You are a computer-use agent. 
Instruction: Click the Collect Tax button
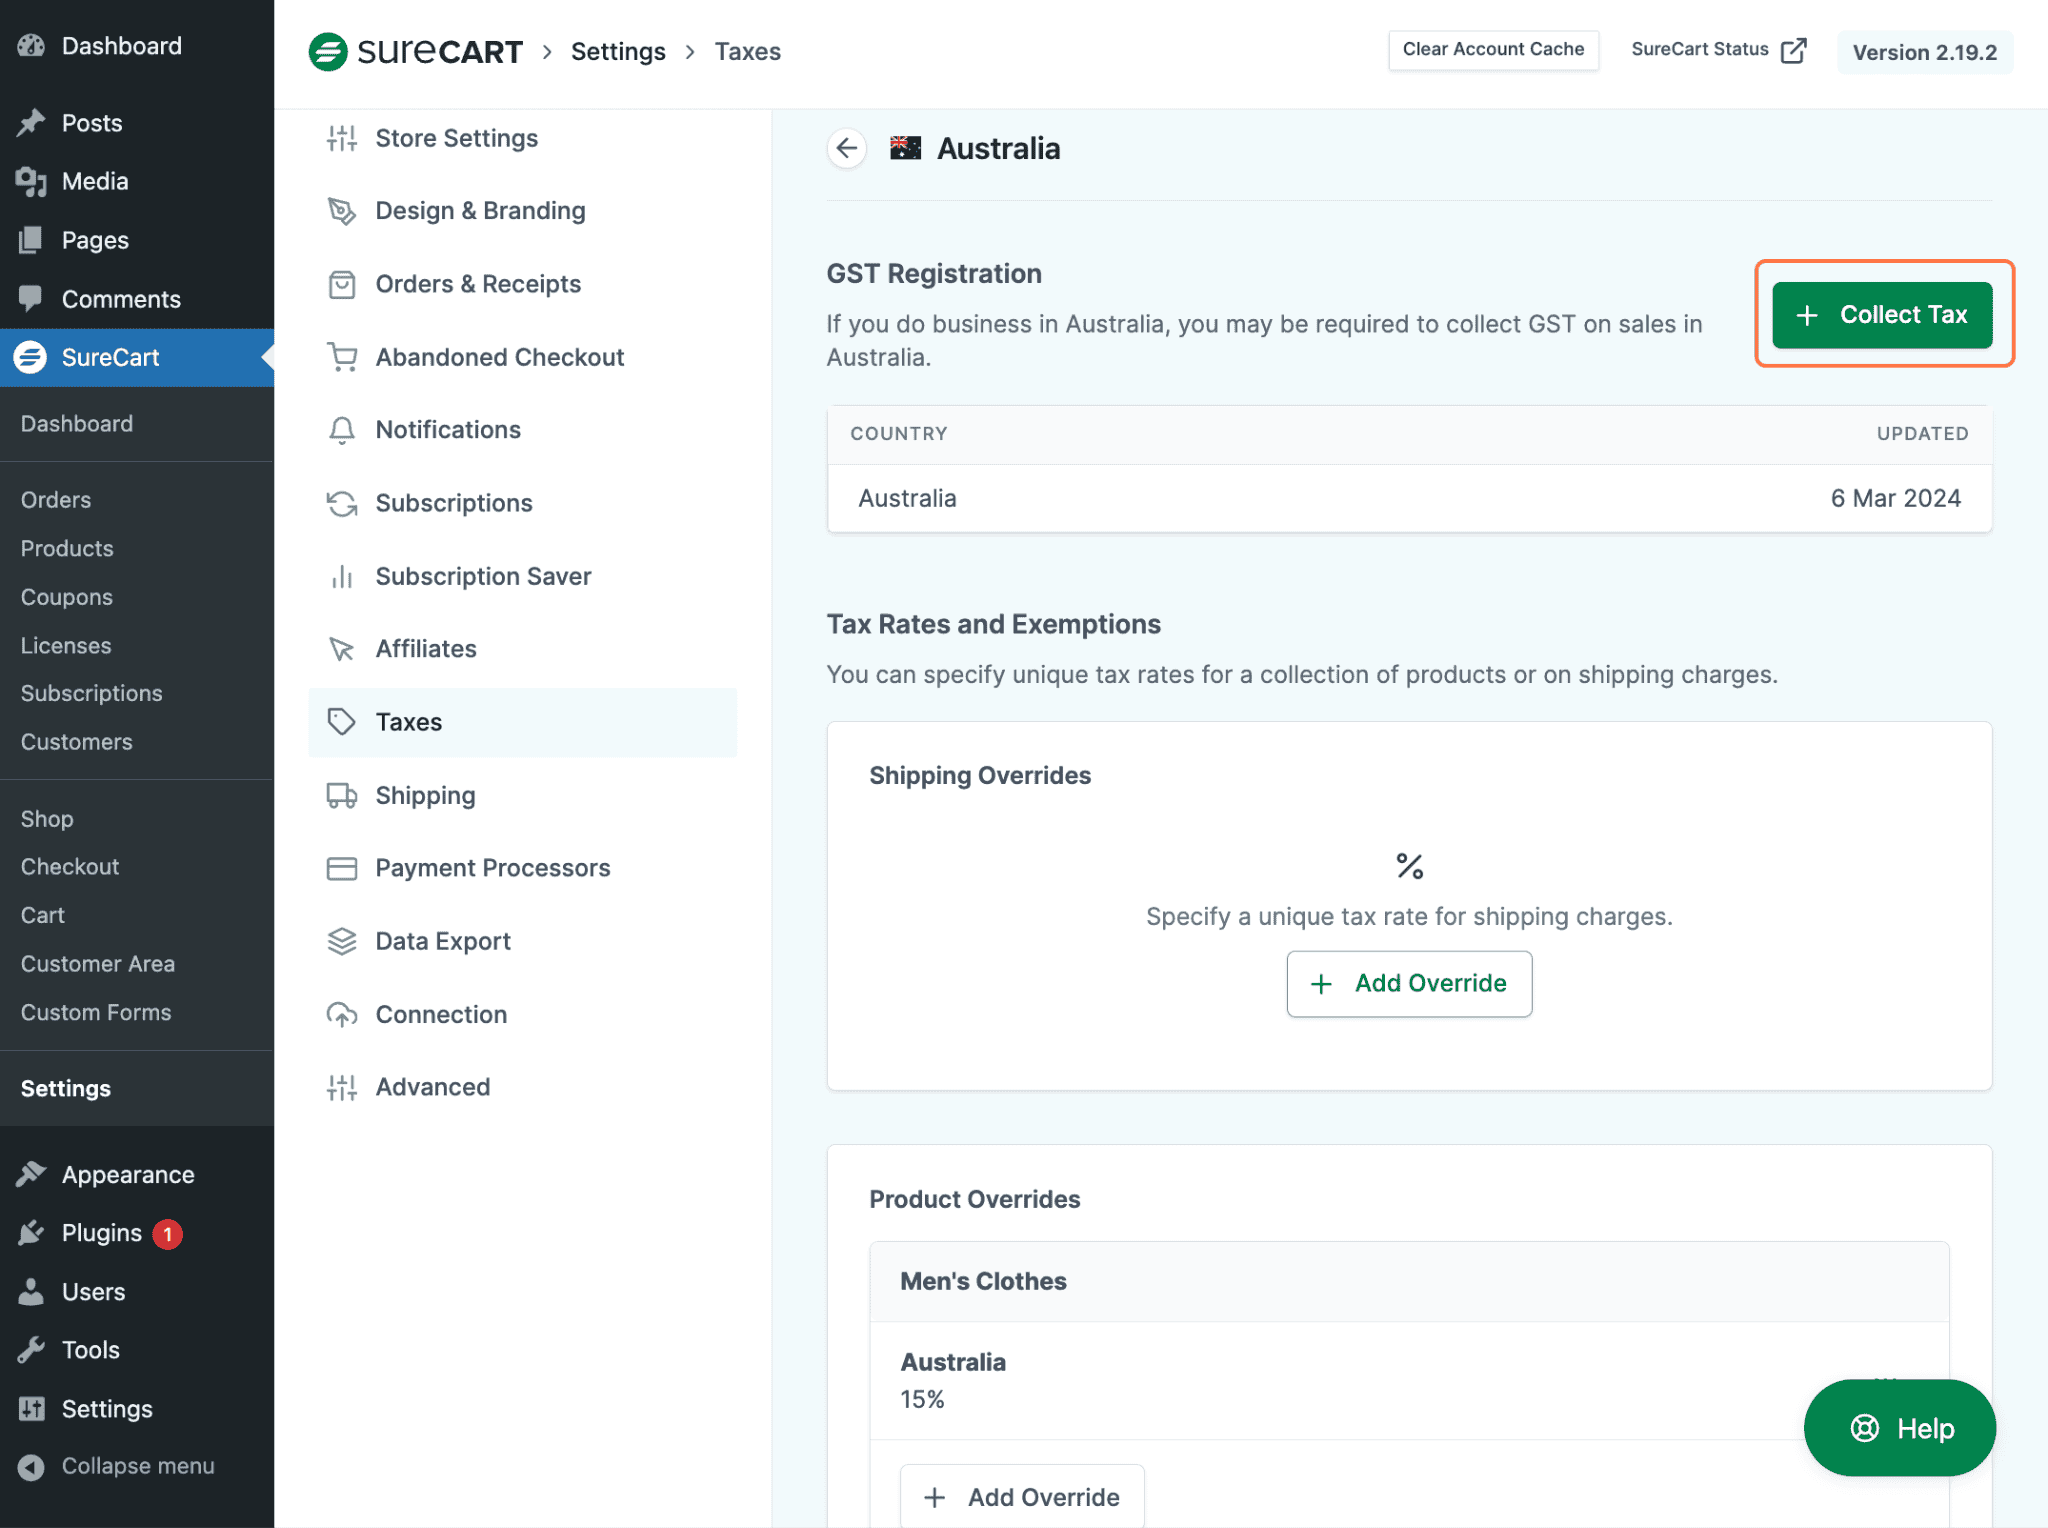[1883, 315]
